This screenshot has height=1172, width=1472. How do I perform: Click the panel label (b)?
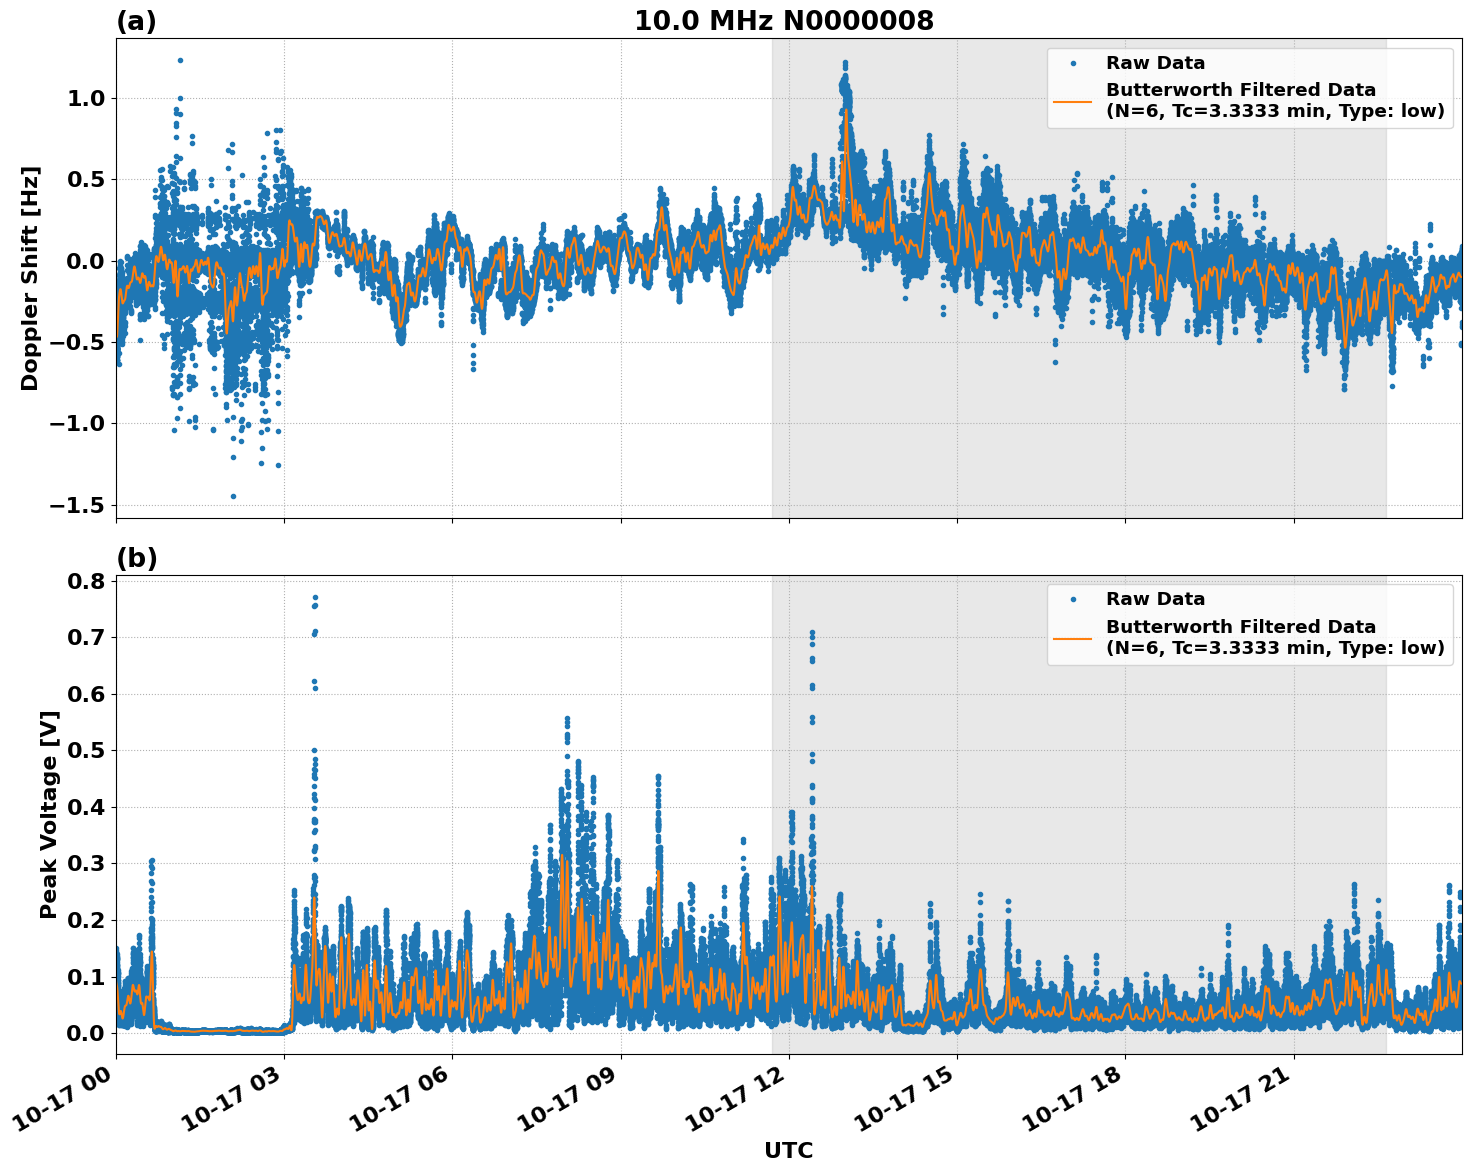[x=136, y=558]
